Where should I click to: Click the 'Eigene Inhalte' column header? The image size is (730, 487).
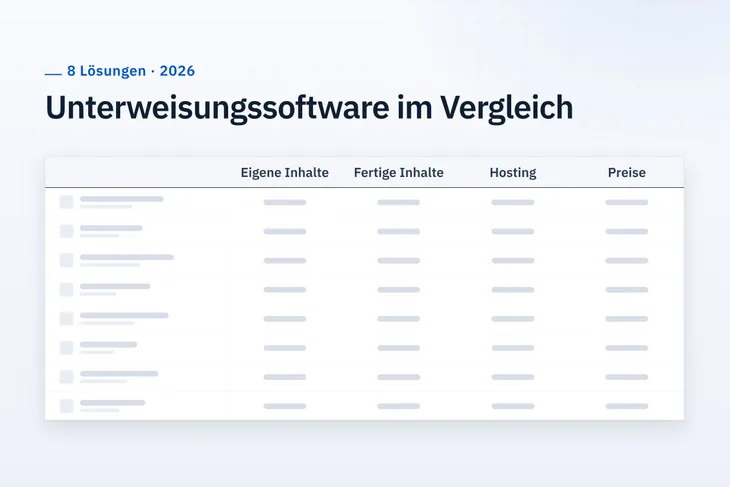click(x=284, y=173)
